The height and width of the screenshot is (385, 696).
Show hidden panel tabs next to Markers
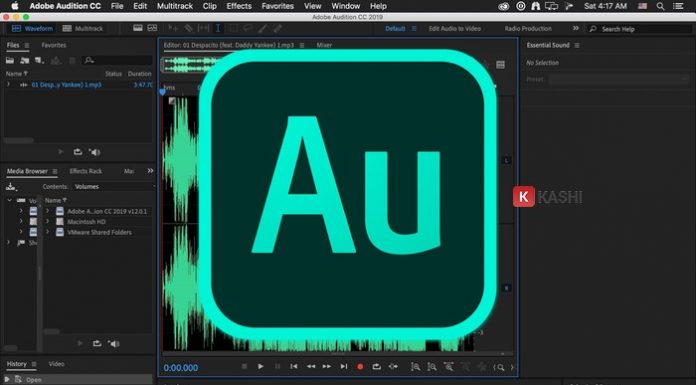pyautogui.click(x=150, y=171)
